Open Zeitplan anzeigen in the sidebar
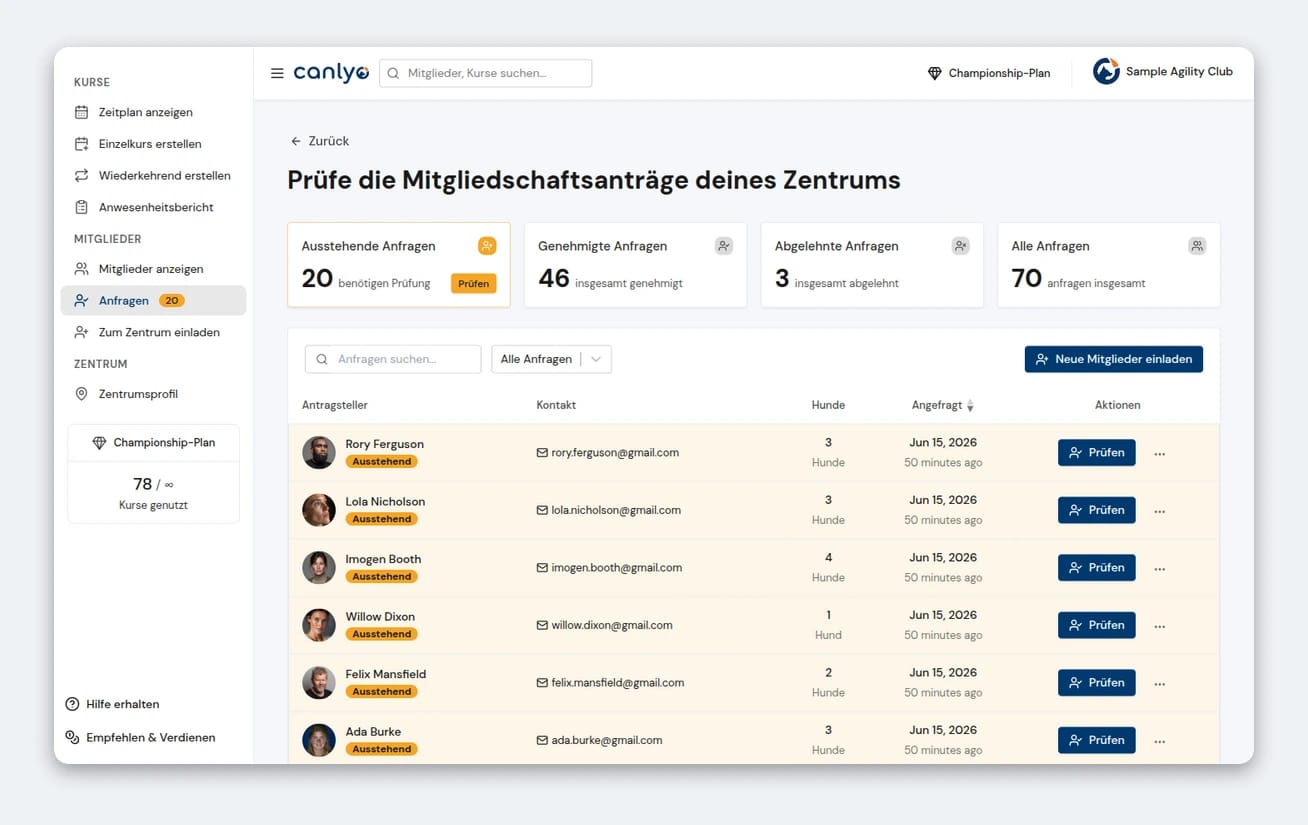 coord(153,112)
